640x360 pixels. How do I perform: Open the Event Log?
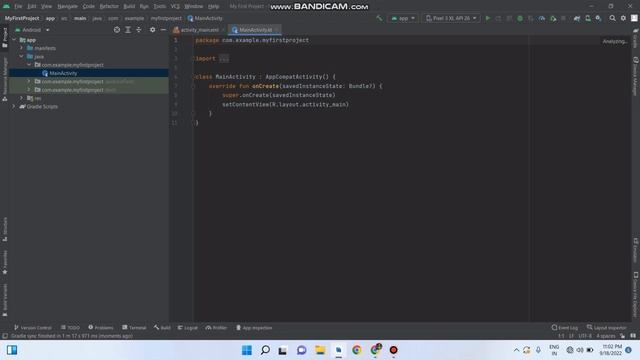pyautogui.click(x=564, y=328)
